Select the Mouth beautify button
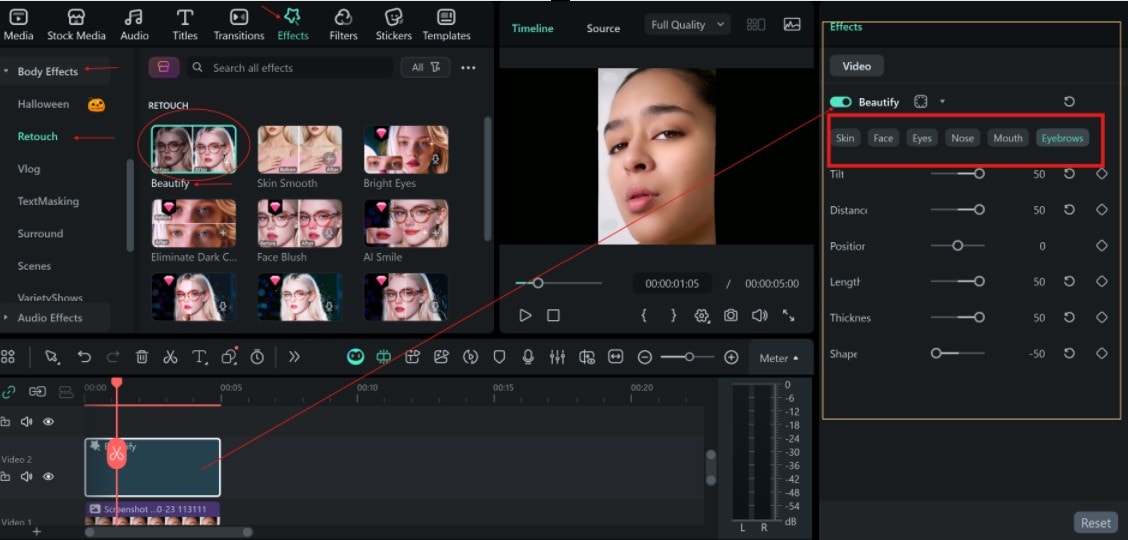 point(1008,138)
